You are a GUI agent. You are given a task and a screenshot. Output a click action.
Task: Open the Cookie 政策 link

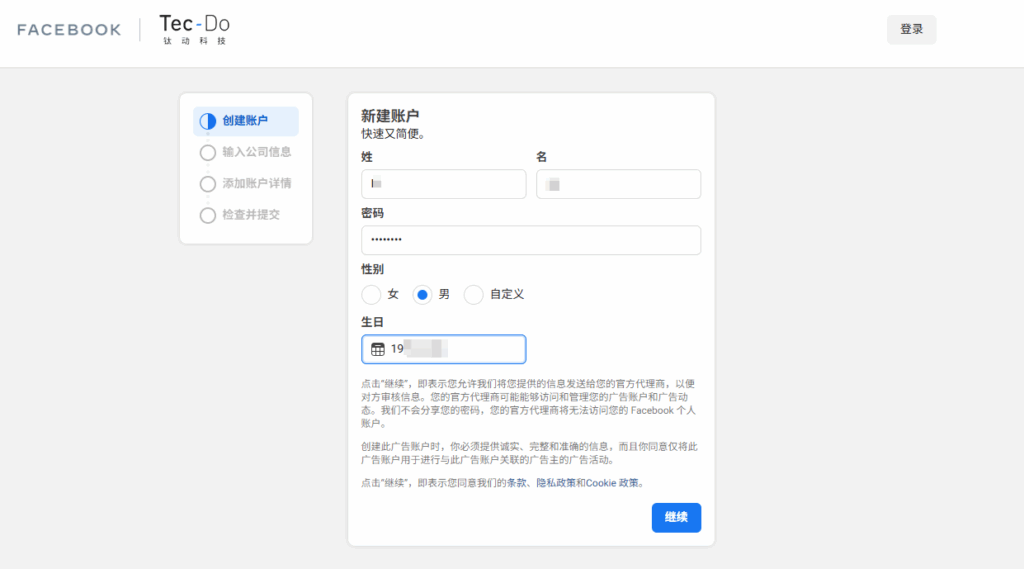611,483
